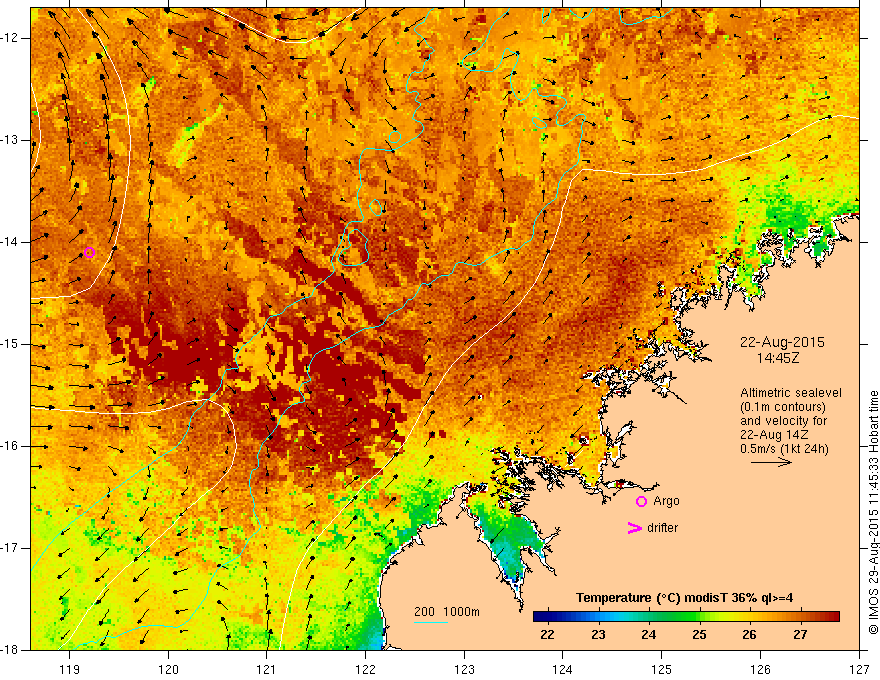Image resolution: width=880 pixels, height=680 pixels.
Task: Click the velocity scale reference arrow
Action: coord(771,462)
